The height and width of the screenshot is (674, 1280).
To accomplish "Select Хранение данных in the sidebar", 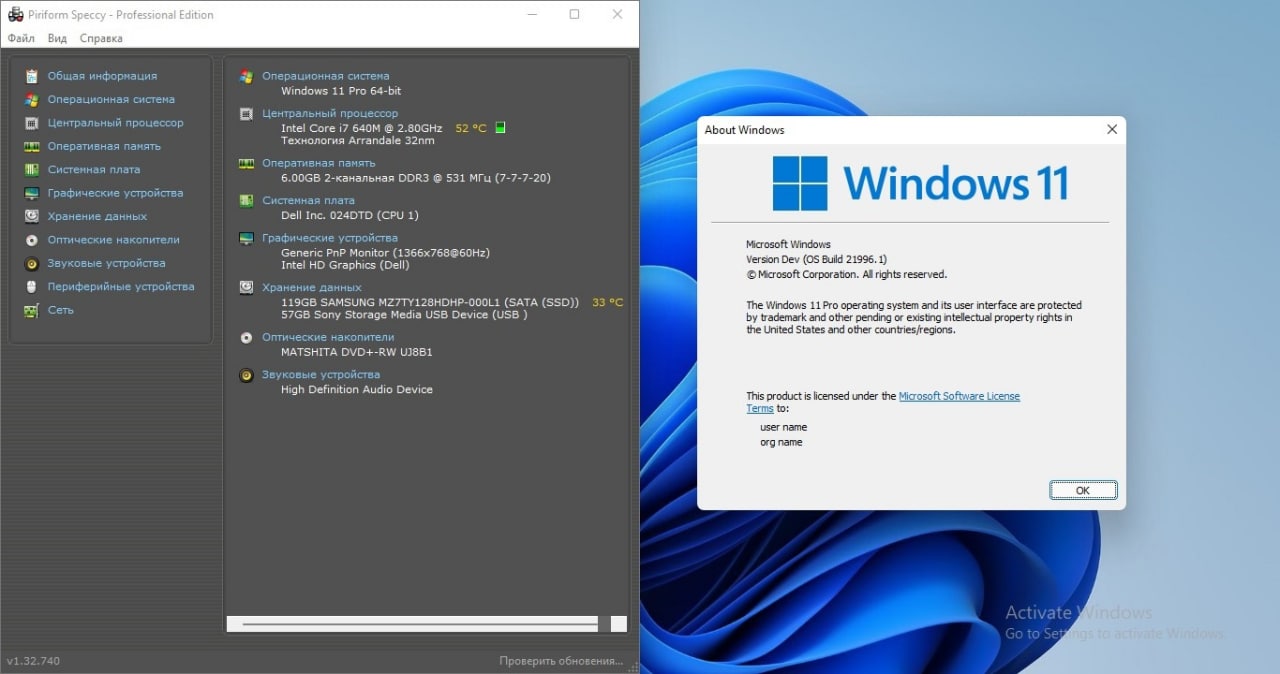I will pyautogui.click(x=97, y=216).
